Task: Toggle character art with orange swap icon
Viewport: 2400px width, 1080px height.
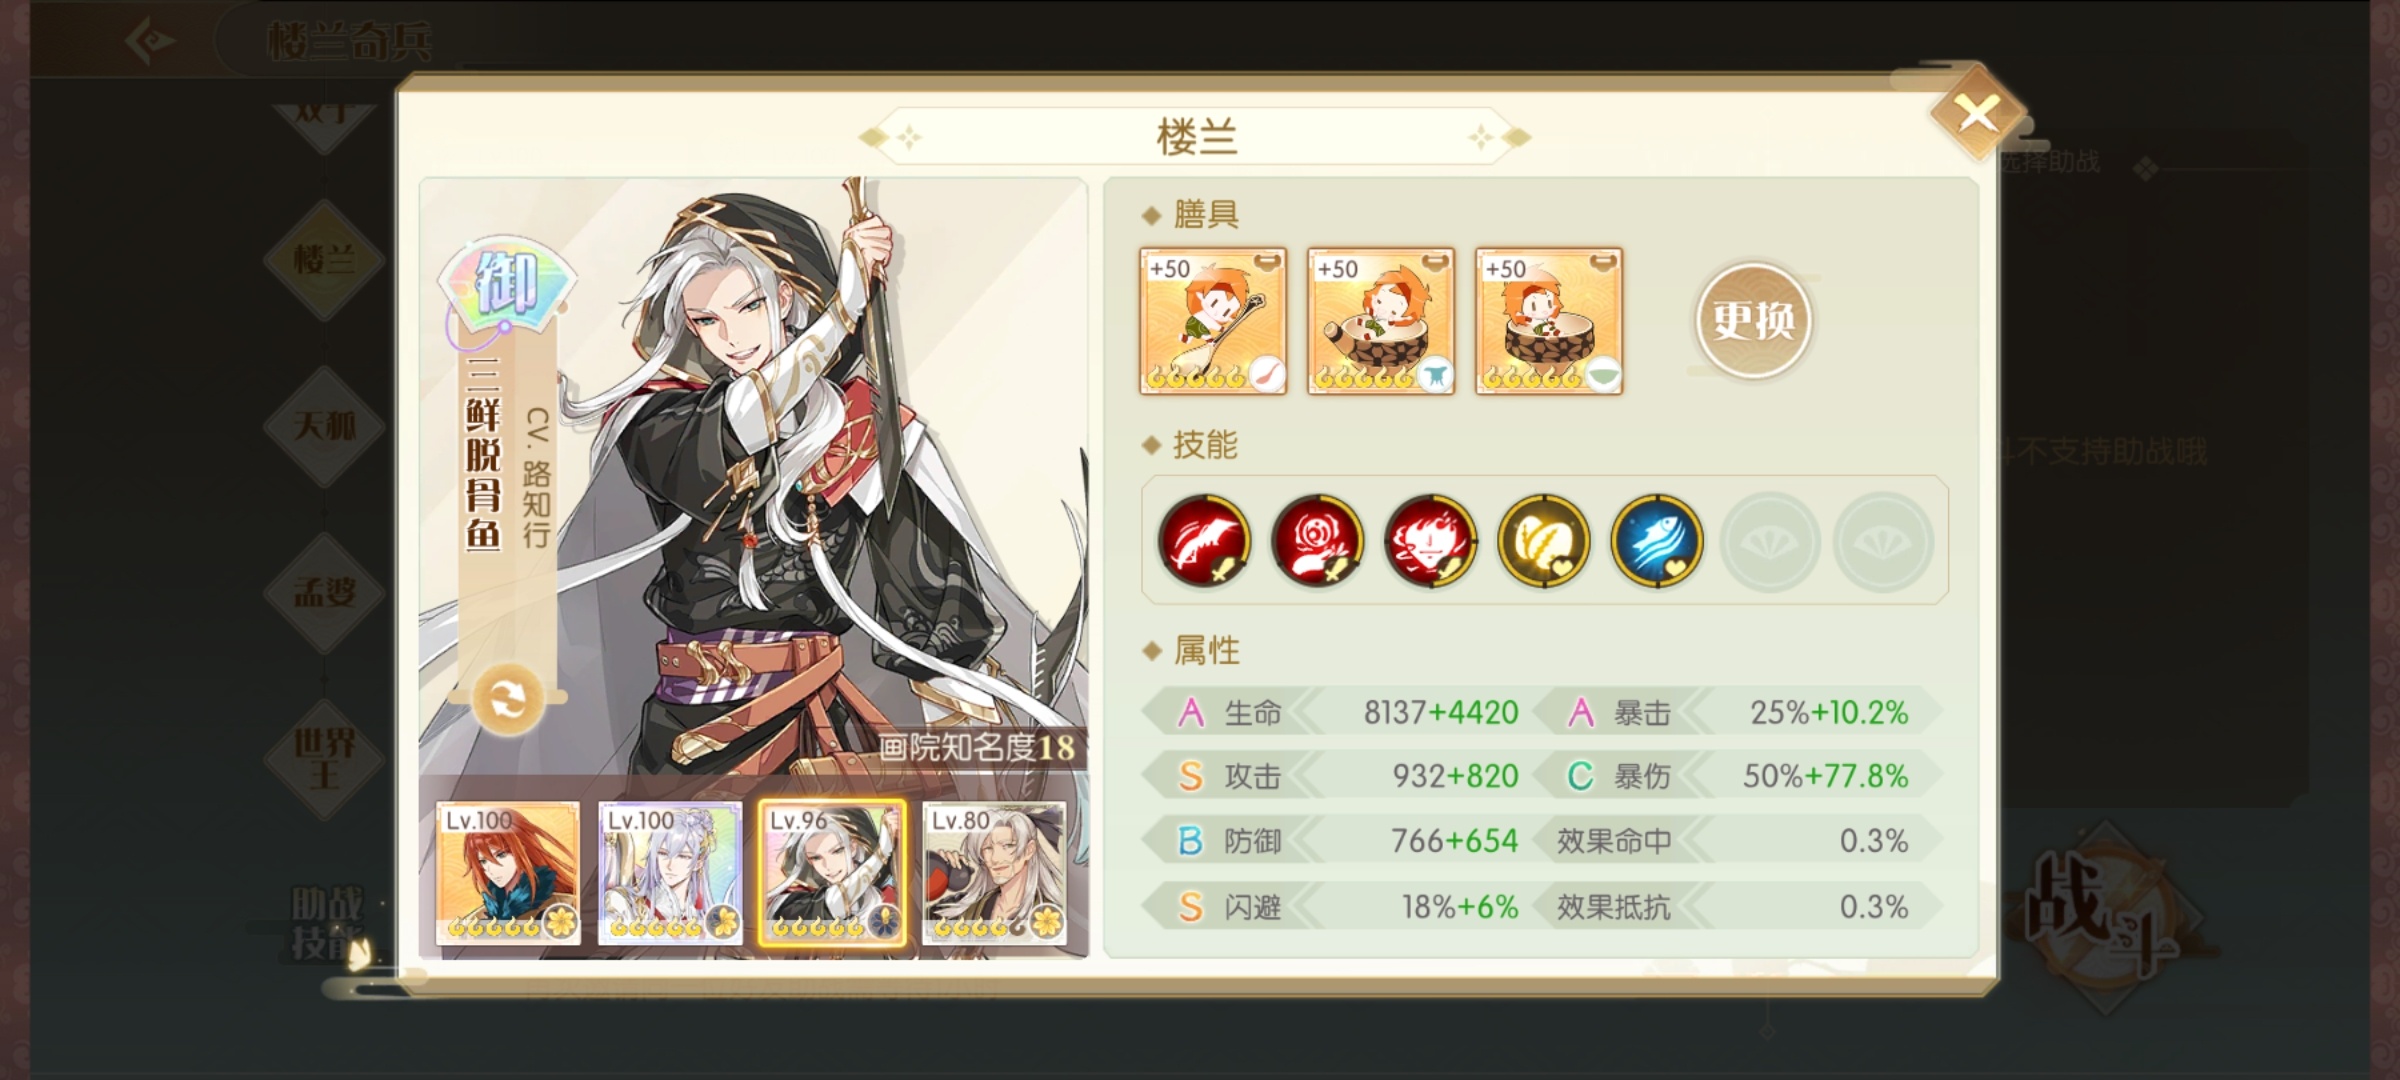Action: 507,699
